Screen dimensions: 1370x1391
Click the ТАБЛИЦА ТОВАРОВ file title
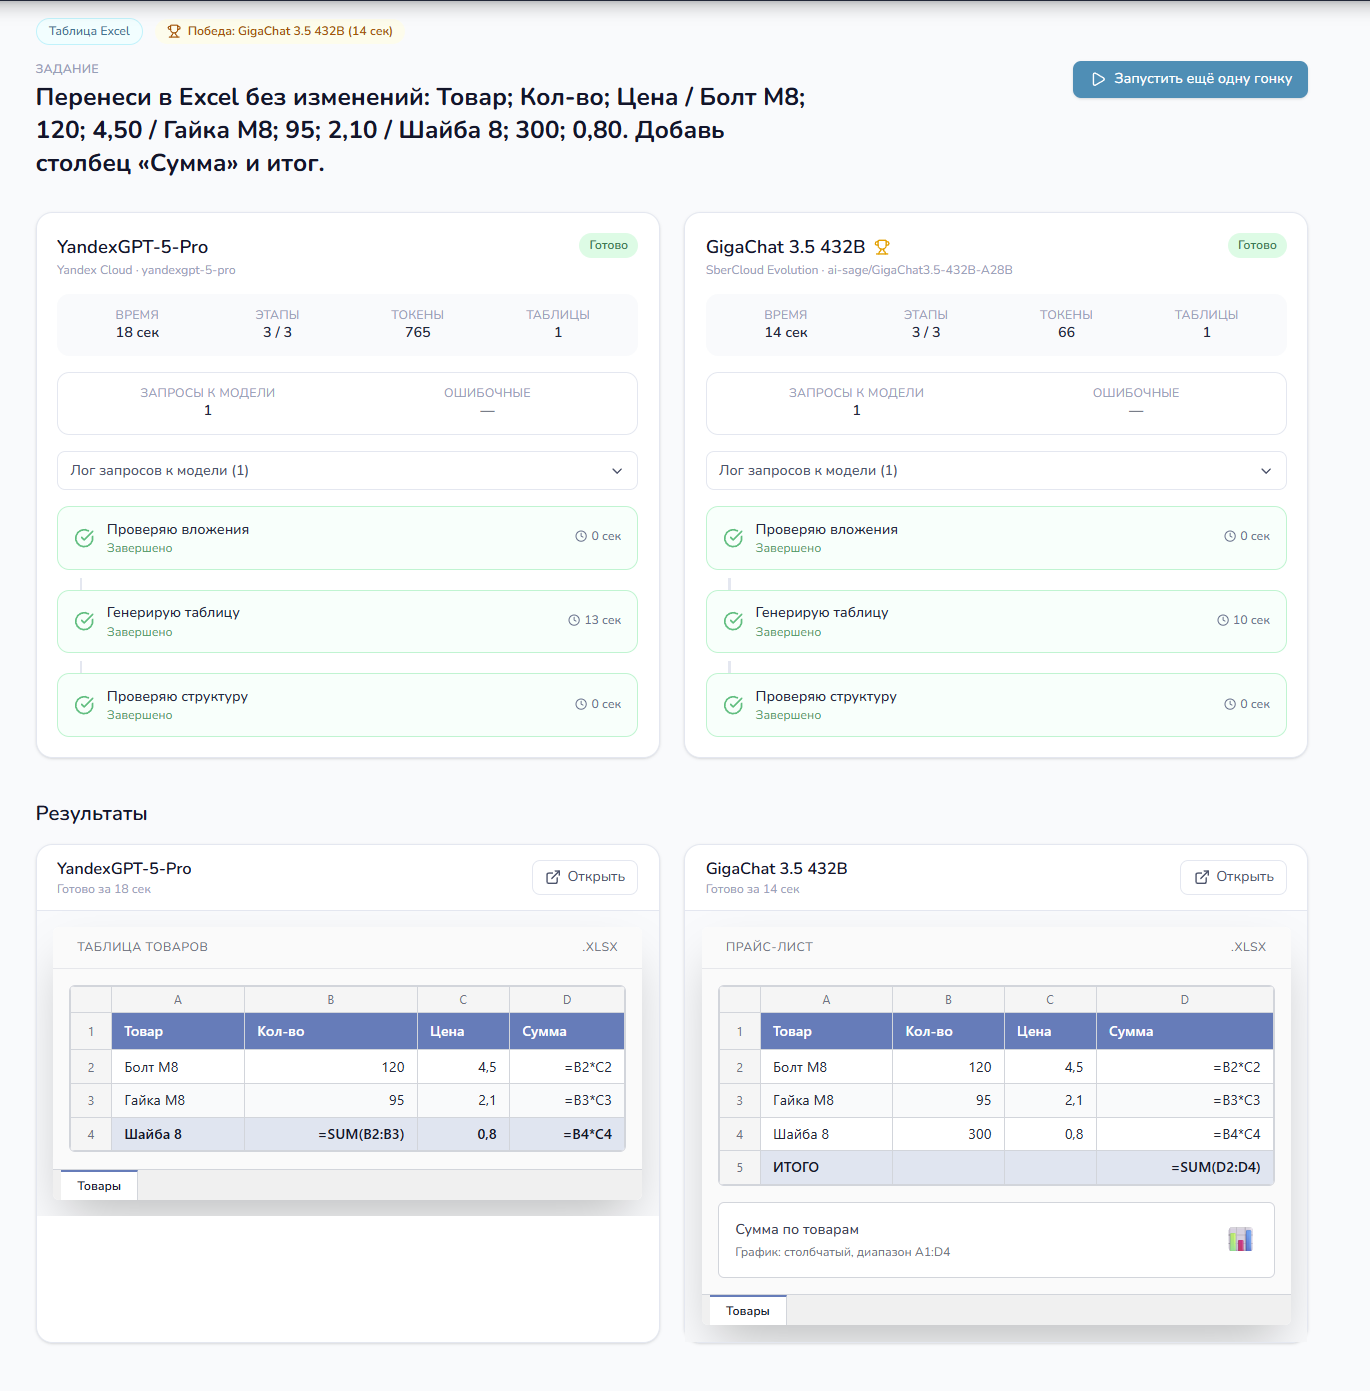[143, 947]
